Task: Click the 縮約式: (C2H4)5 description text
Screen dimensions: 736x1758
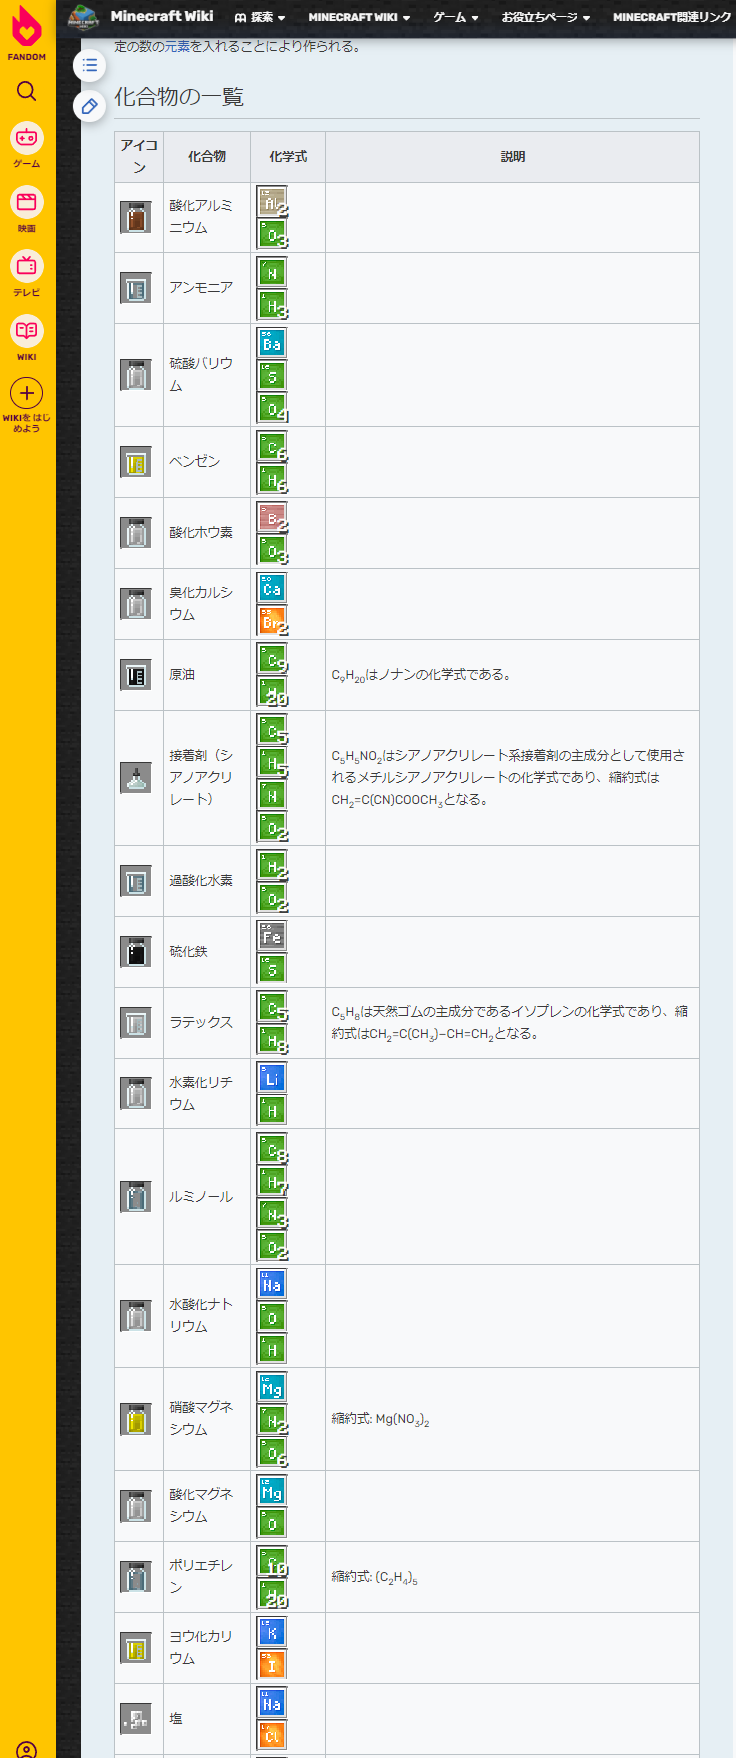Action: coord(374,1577)
